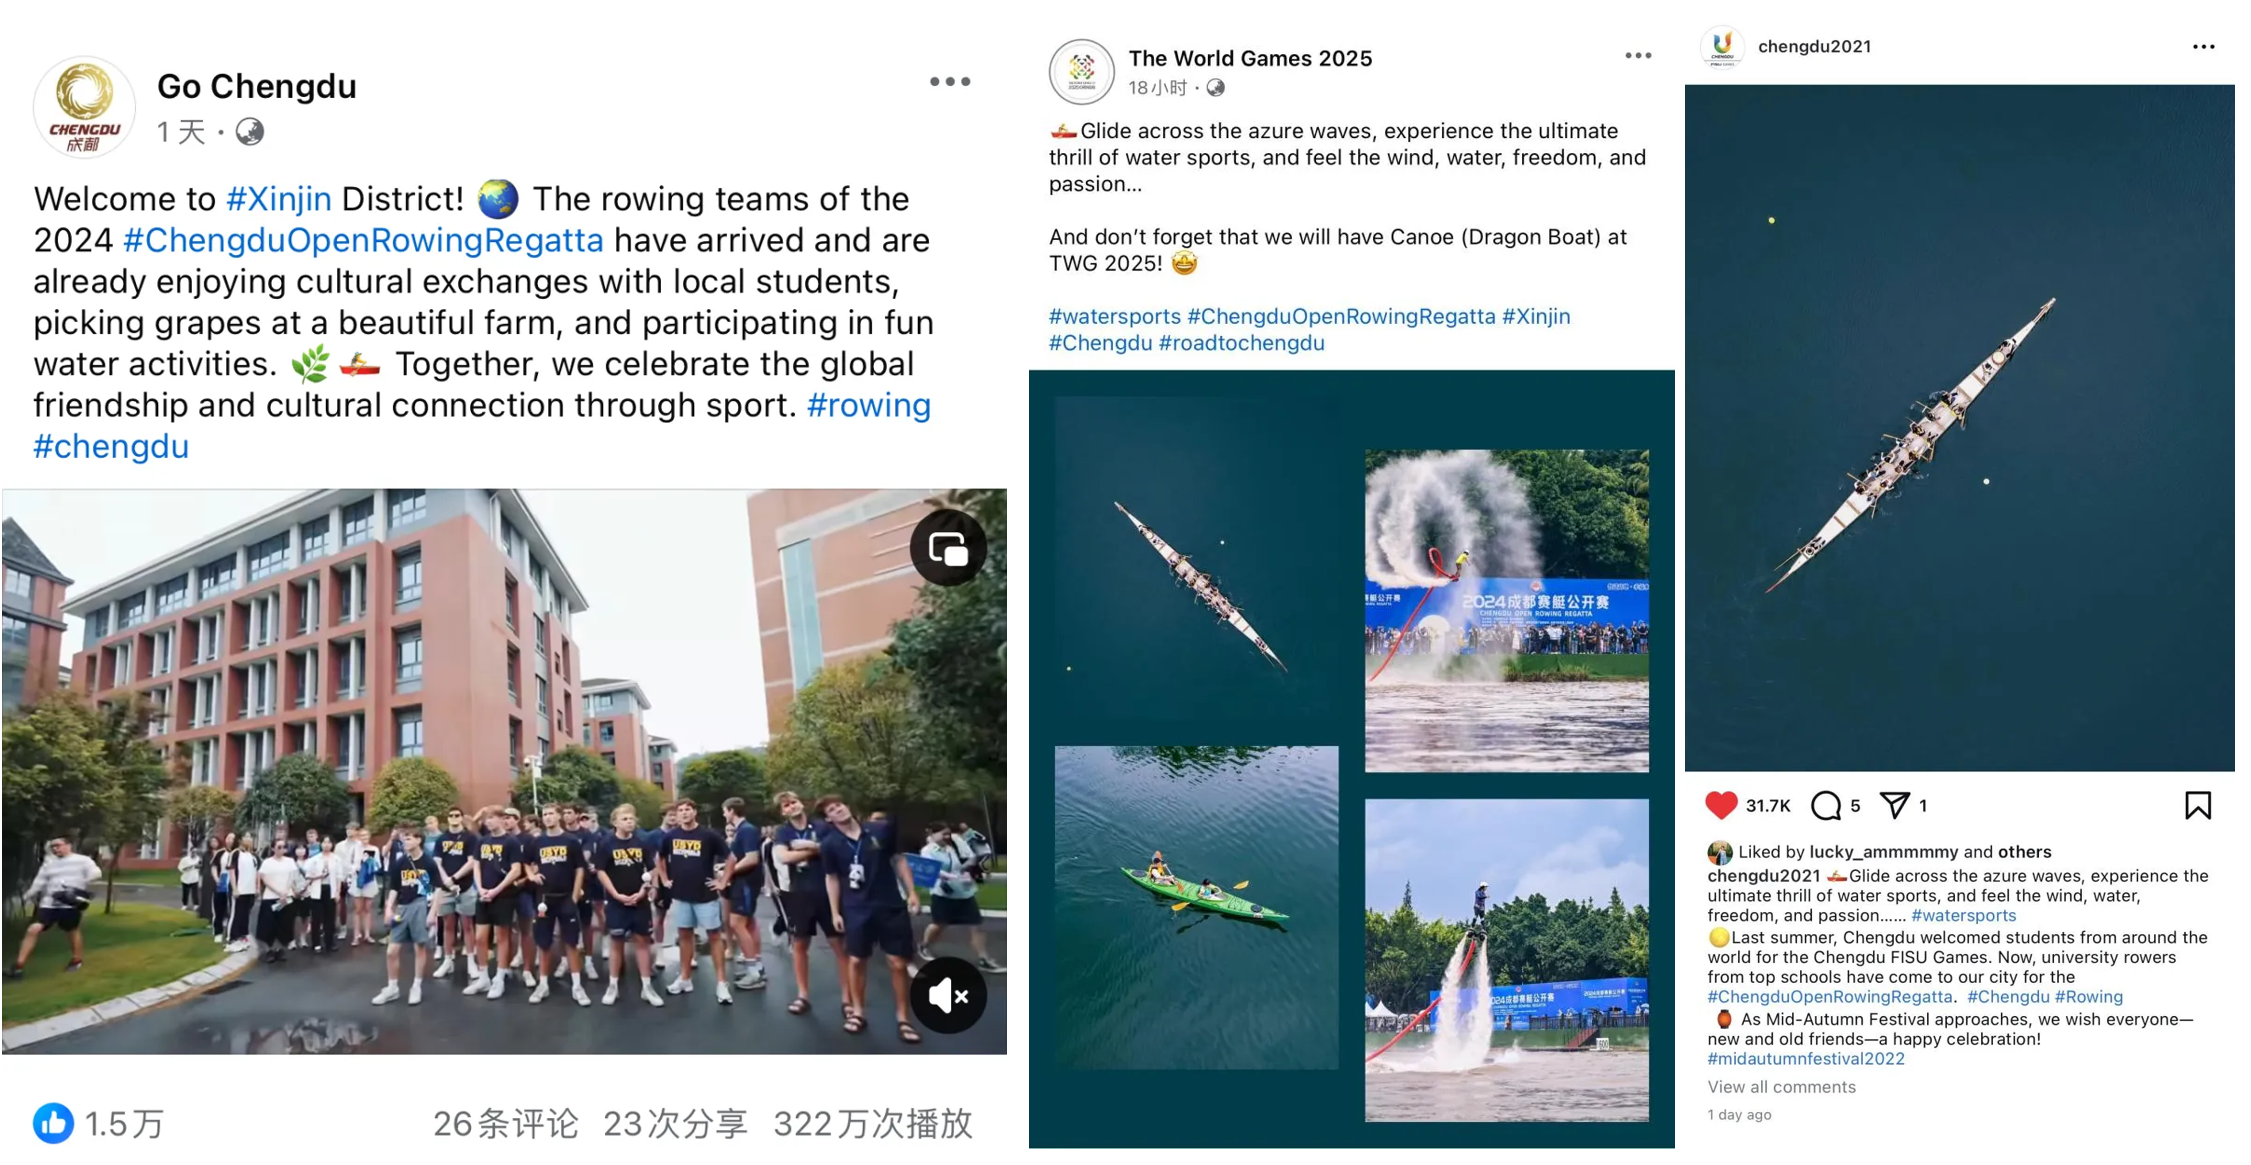
Task: Open World Games 2025 post options menu
Action: (x=1638, y=56)
